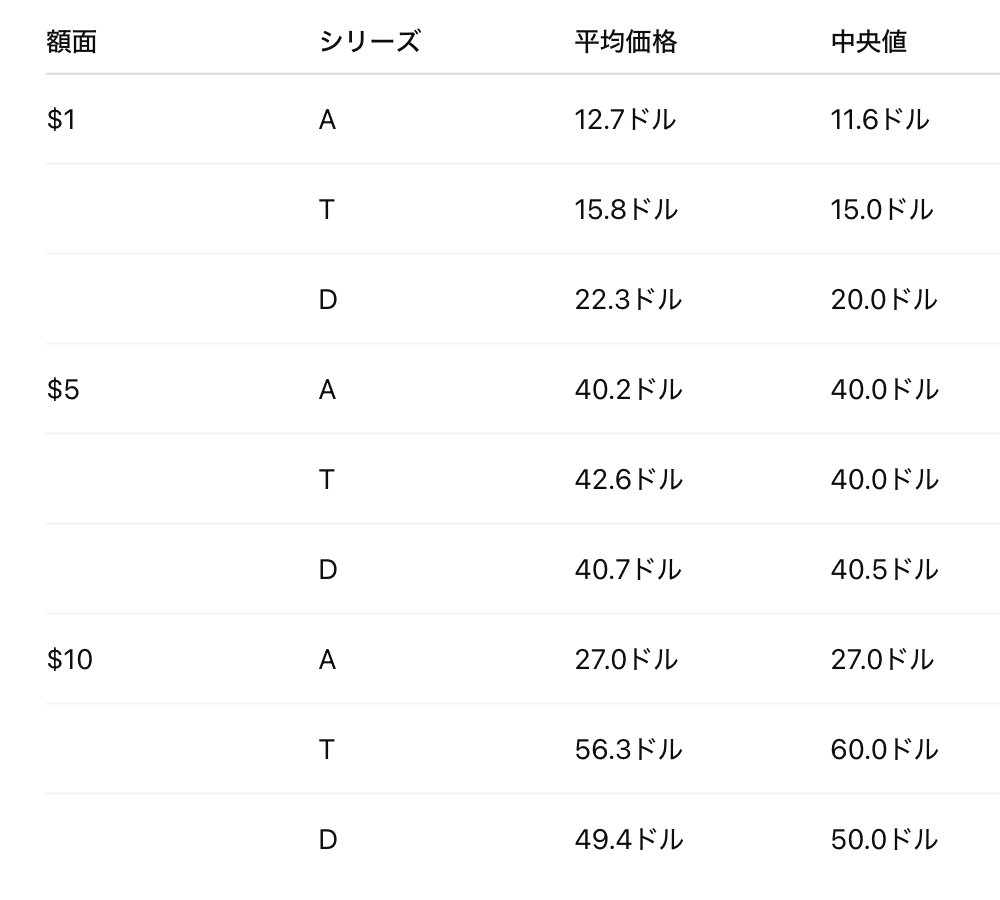Select the 50.0ドル median cell
The image size is (1000, 900).
(884, 840)
